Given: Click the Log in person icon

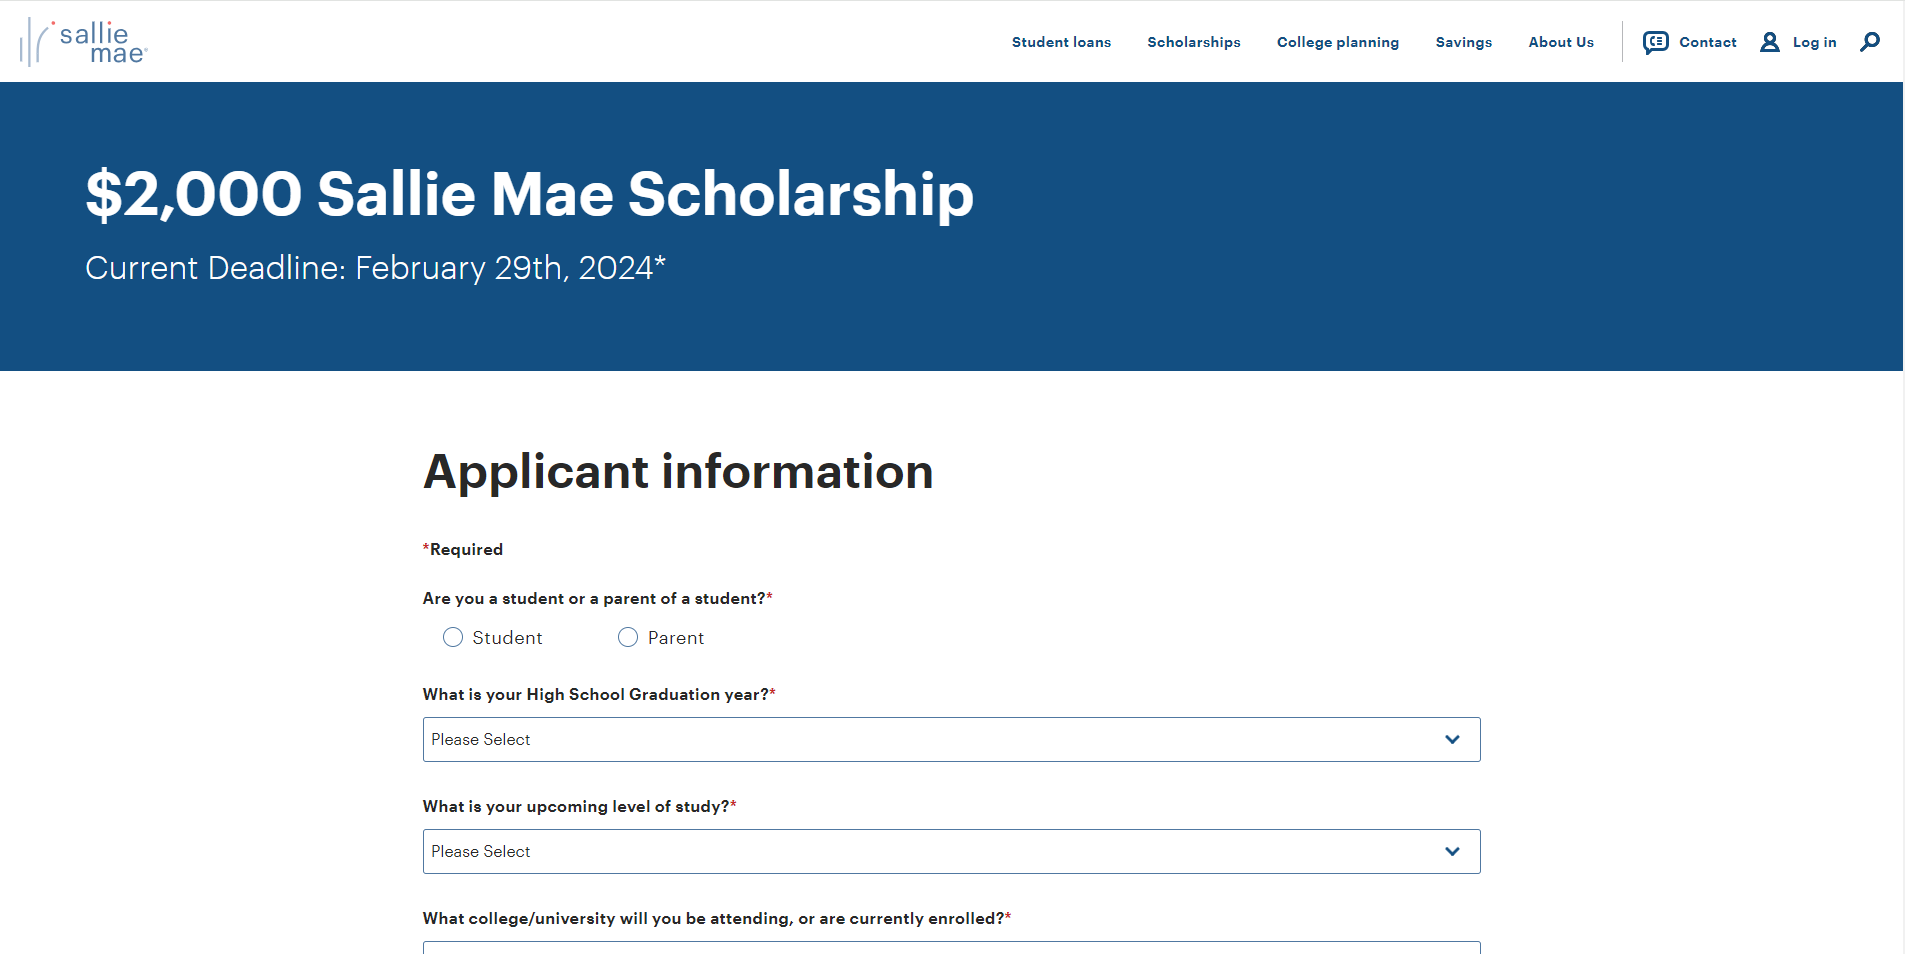Looking at the screenshot, I should (1769, 42).
